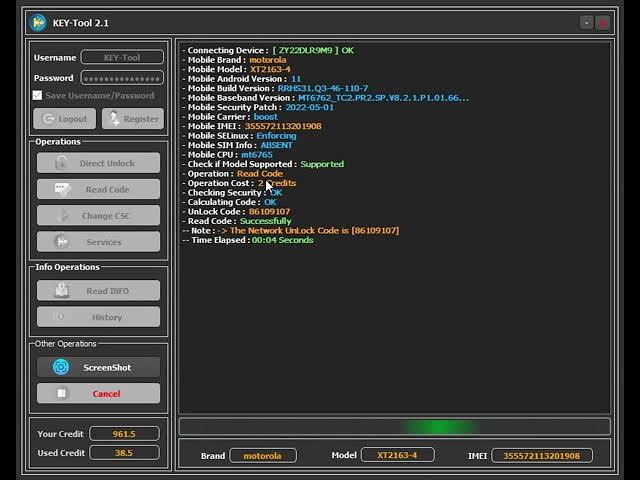Viewport: 640px width, 480px height.
Task: Click the Logout button
Action: (65, 119)
